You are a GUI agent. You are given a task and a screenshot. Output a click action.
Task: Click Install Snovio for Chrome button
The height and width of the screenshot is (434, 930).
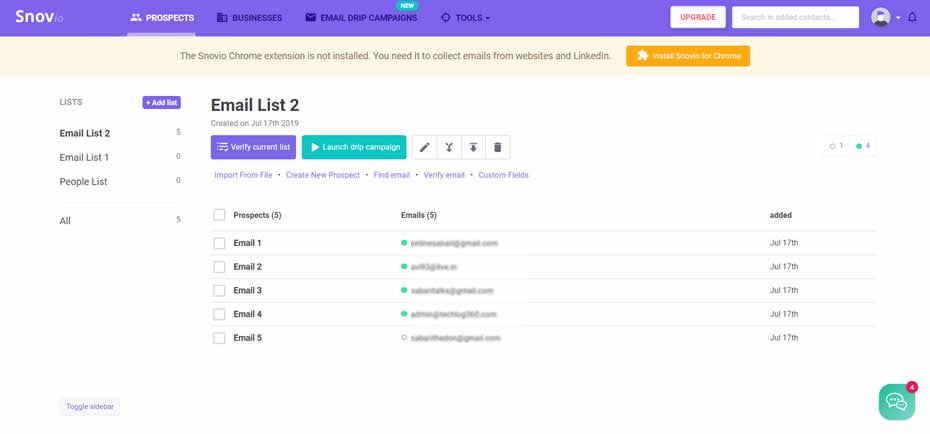coord(688,56)
